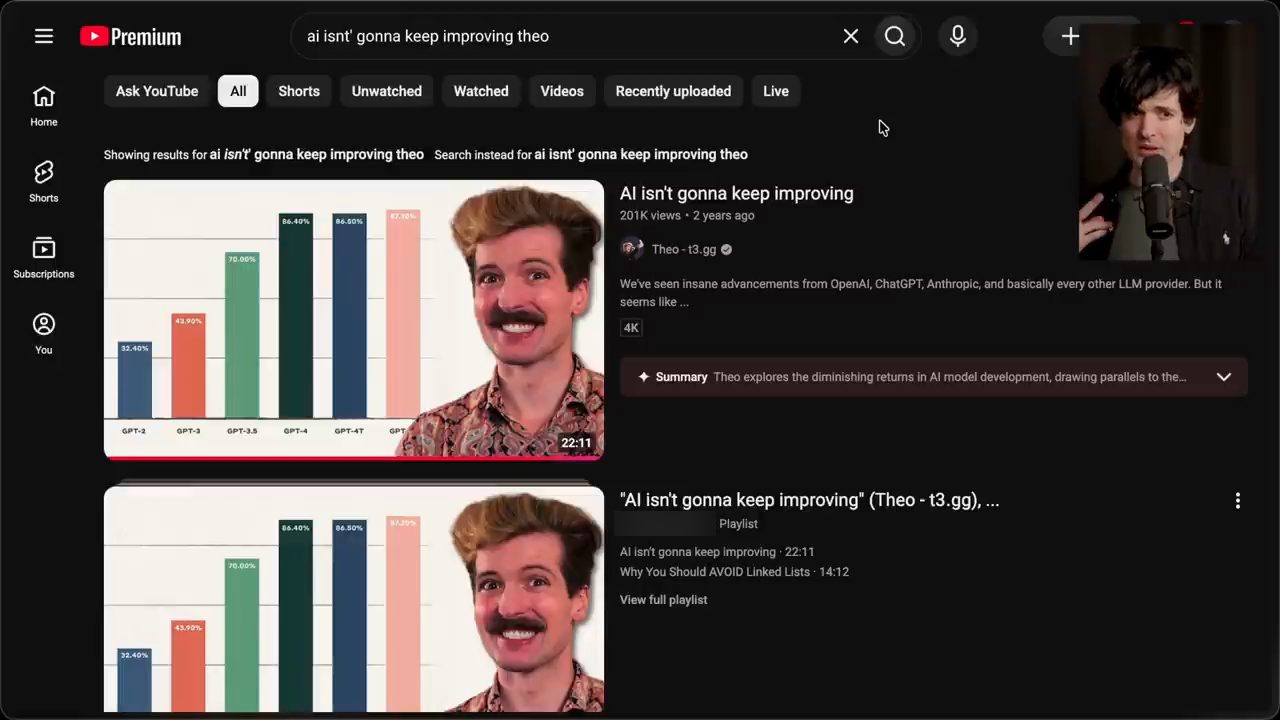Image resolution: width=1280 pixels, height=720 pixels.
Task: Play Why You Should AVOID Linked Lists
Action: click(734, 572)
